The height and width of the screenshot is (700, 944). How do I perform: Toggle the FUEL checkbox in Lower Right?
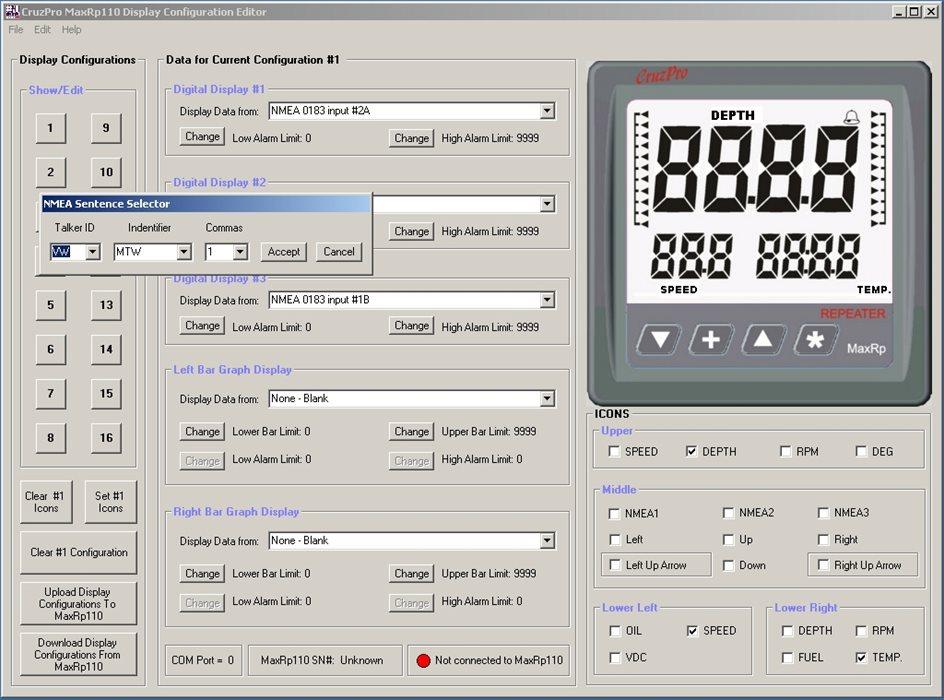pos(788,658)
